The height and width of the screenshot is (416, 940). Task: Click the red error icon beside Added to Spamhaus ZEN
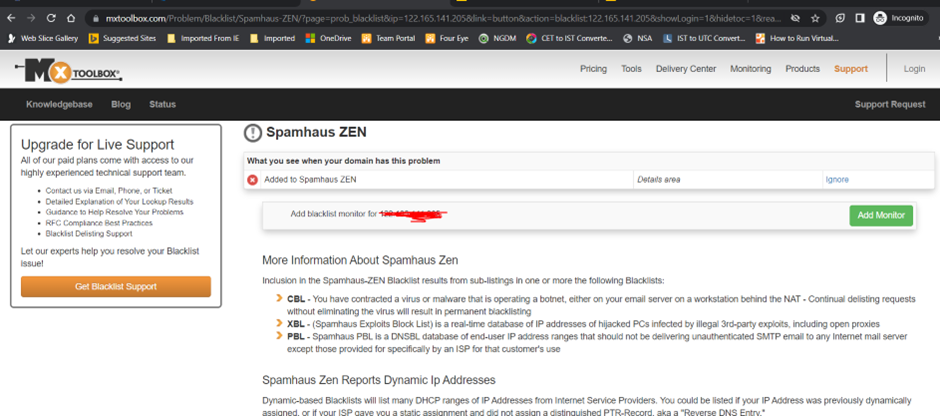click(252, 179)
